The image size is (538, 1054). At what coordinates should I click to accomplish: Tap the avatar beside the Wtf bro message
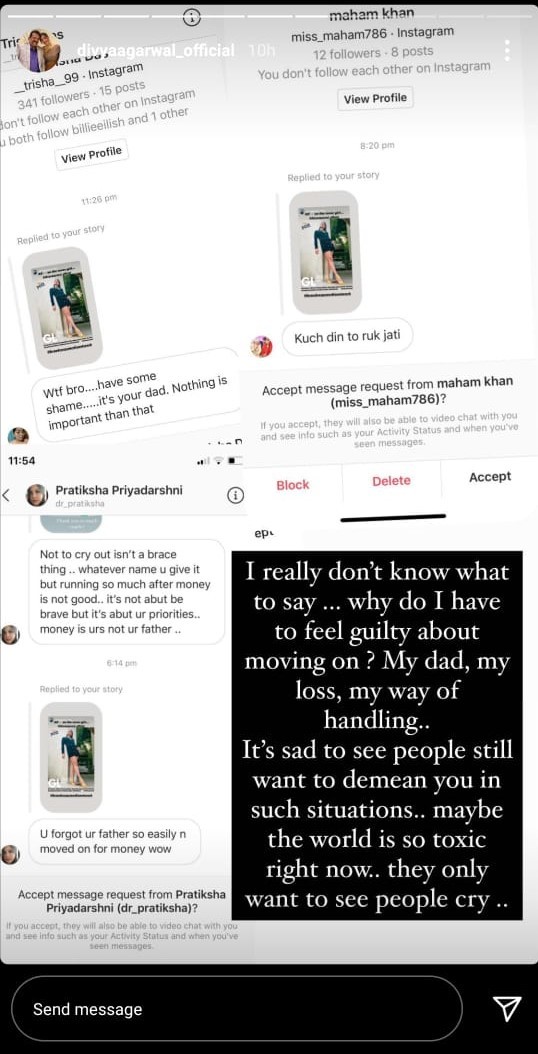tap(18, 435)
